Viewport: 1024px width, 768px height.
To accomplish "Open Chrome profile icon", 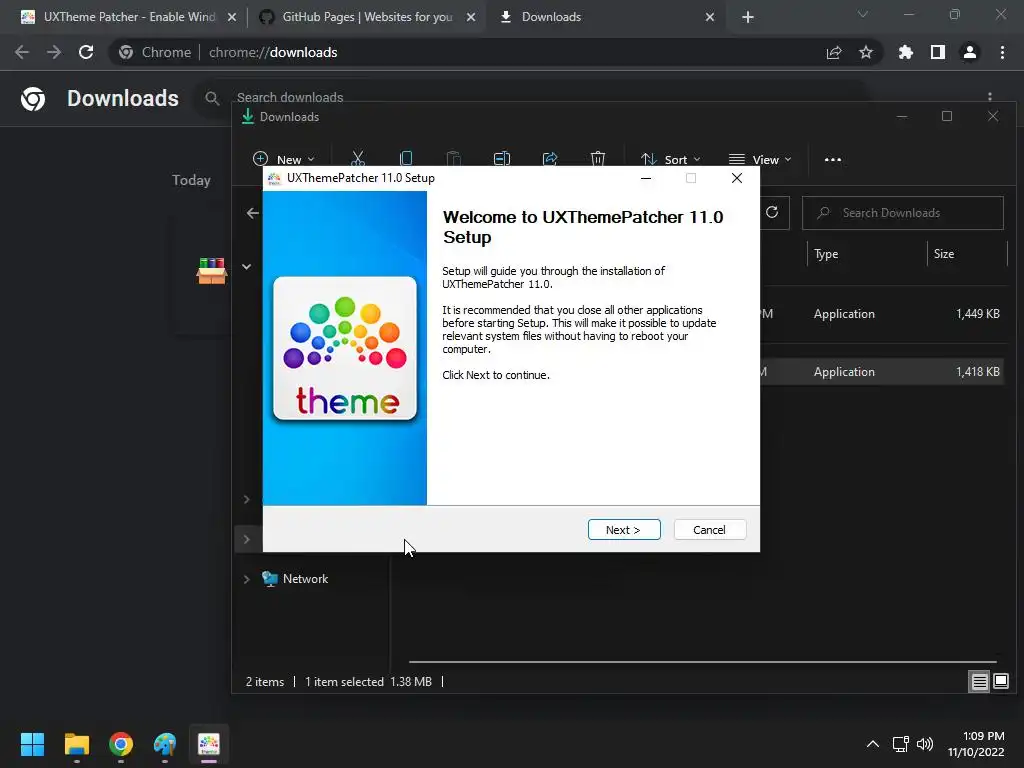I will 970,52.
